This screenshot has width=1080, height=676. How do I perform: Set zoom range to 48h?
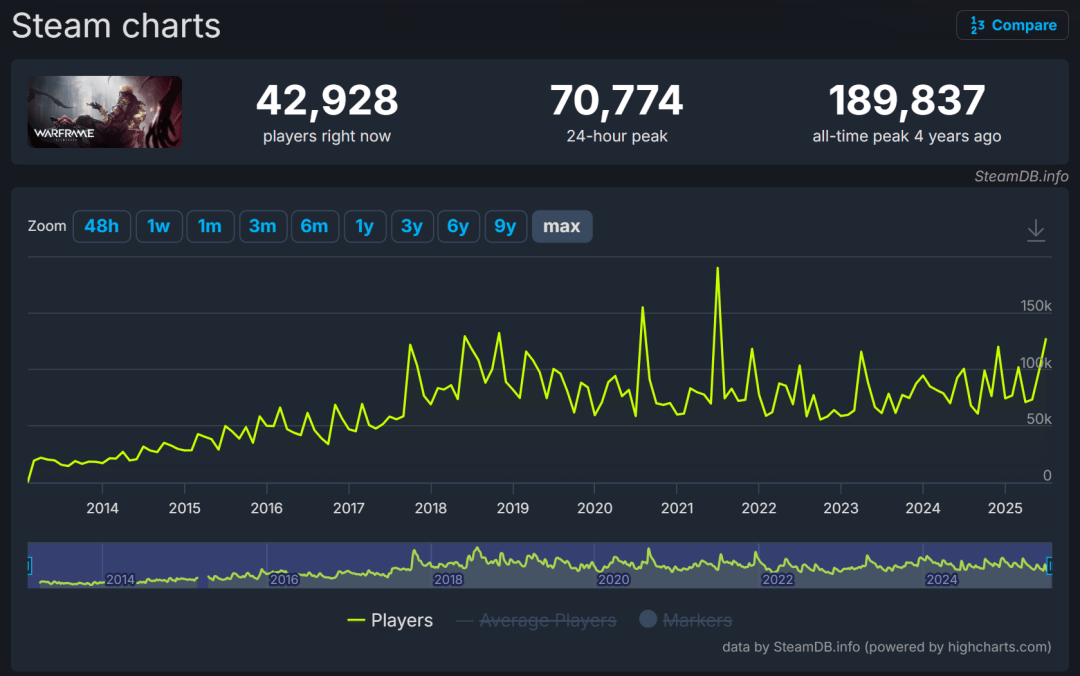point(101,226)
